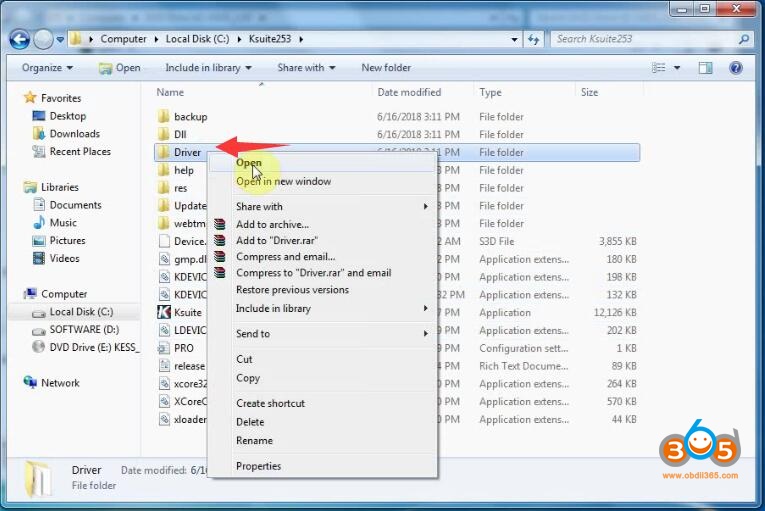Select the res folder icon

164,188
